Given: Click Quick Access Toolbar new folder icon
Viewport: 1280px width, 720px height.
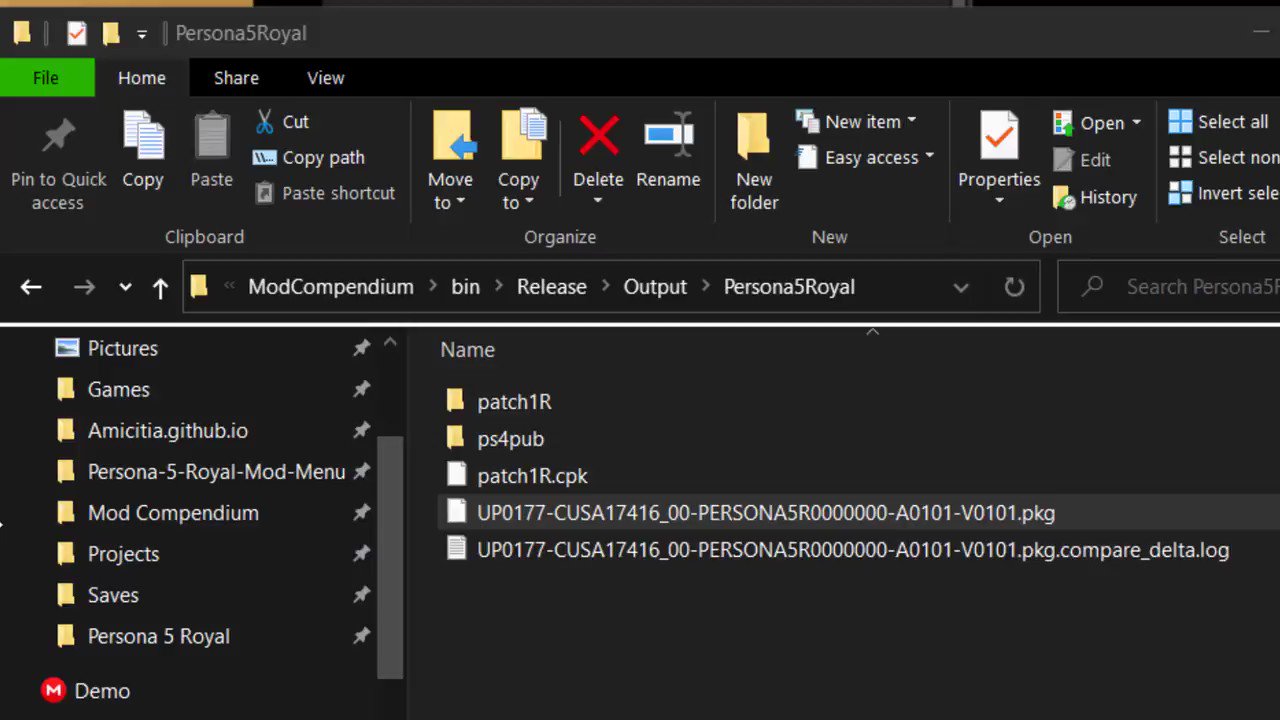Looking at the screenshot, I should pos(111,34).
